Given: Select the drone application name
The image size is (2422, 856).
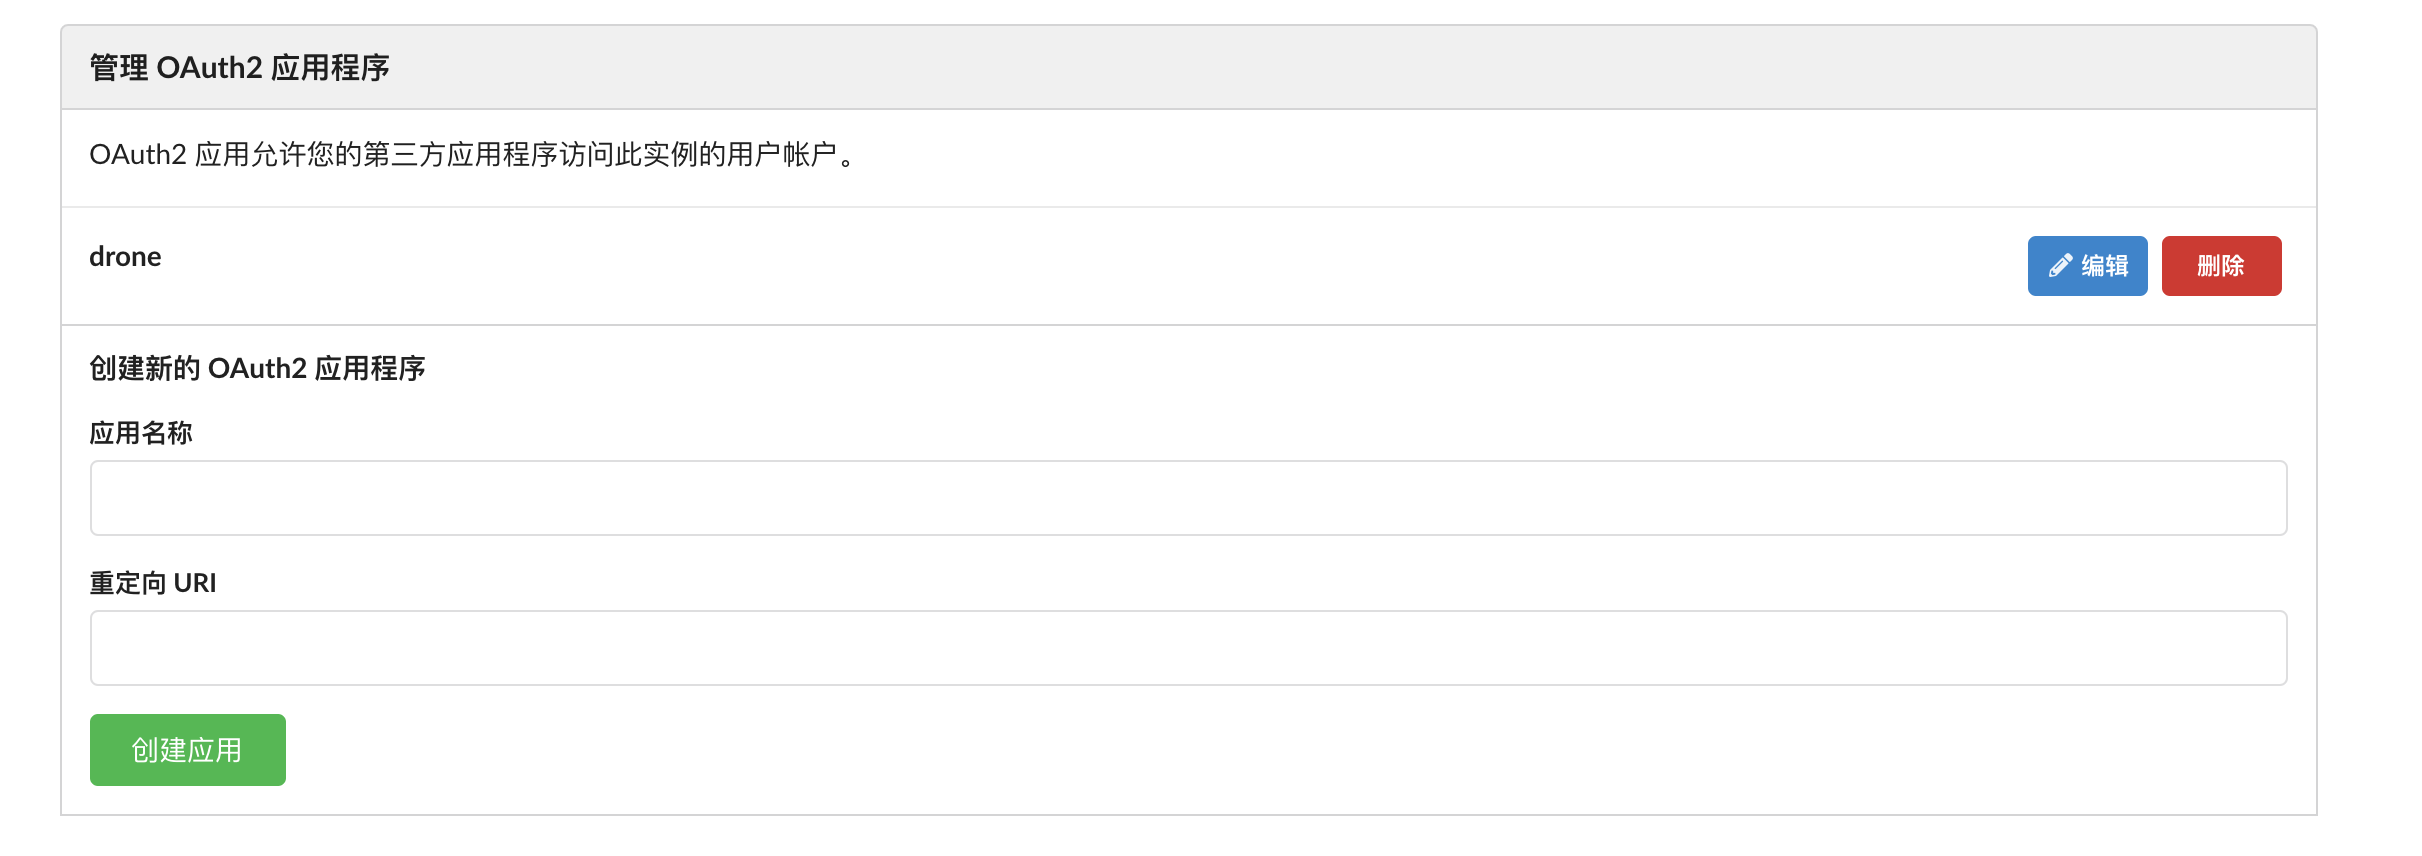Looking at the screenshot, I should click(125, 257).
